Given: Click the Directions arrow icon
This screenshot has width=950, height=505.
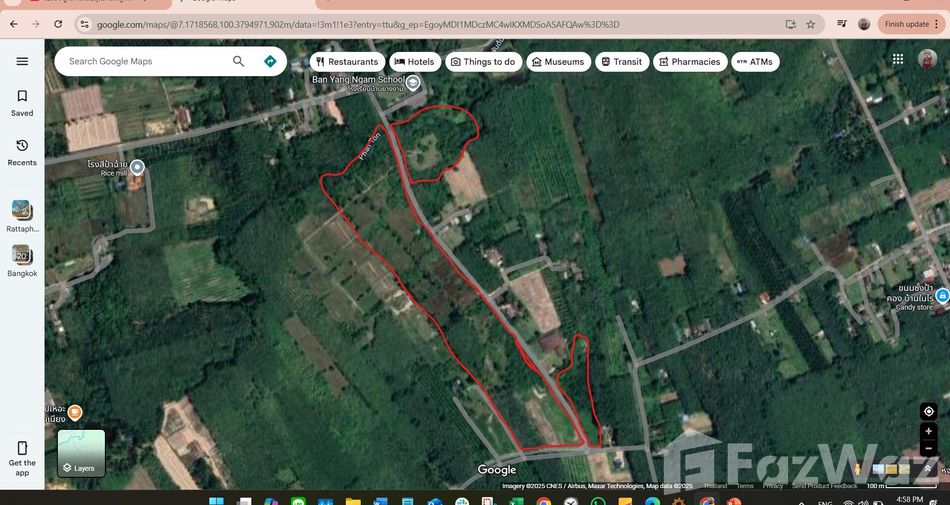Looking at the screenshot, I should click(270, 61).
